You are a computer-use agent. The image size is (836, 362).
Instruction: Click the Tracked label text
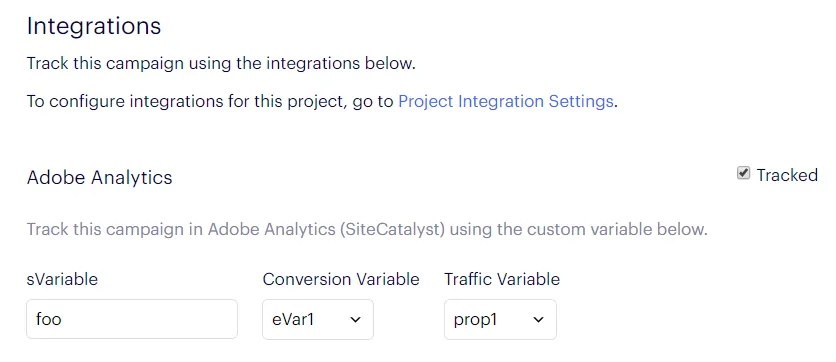(787, 175)
